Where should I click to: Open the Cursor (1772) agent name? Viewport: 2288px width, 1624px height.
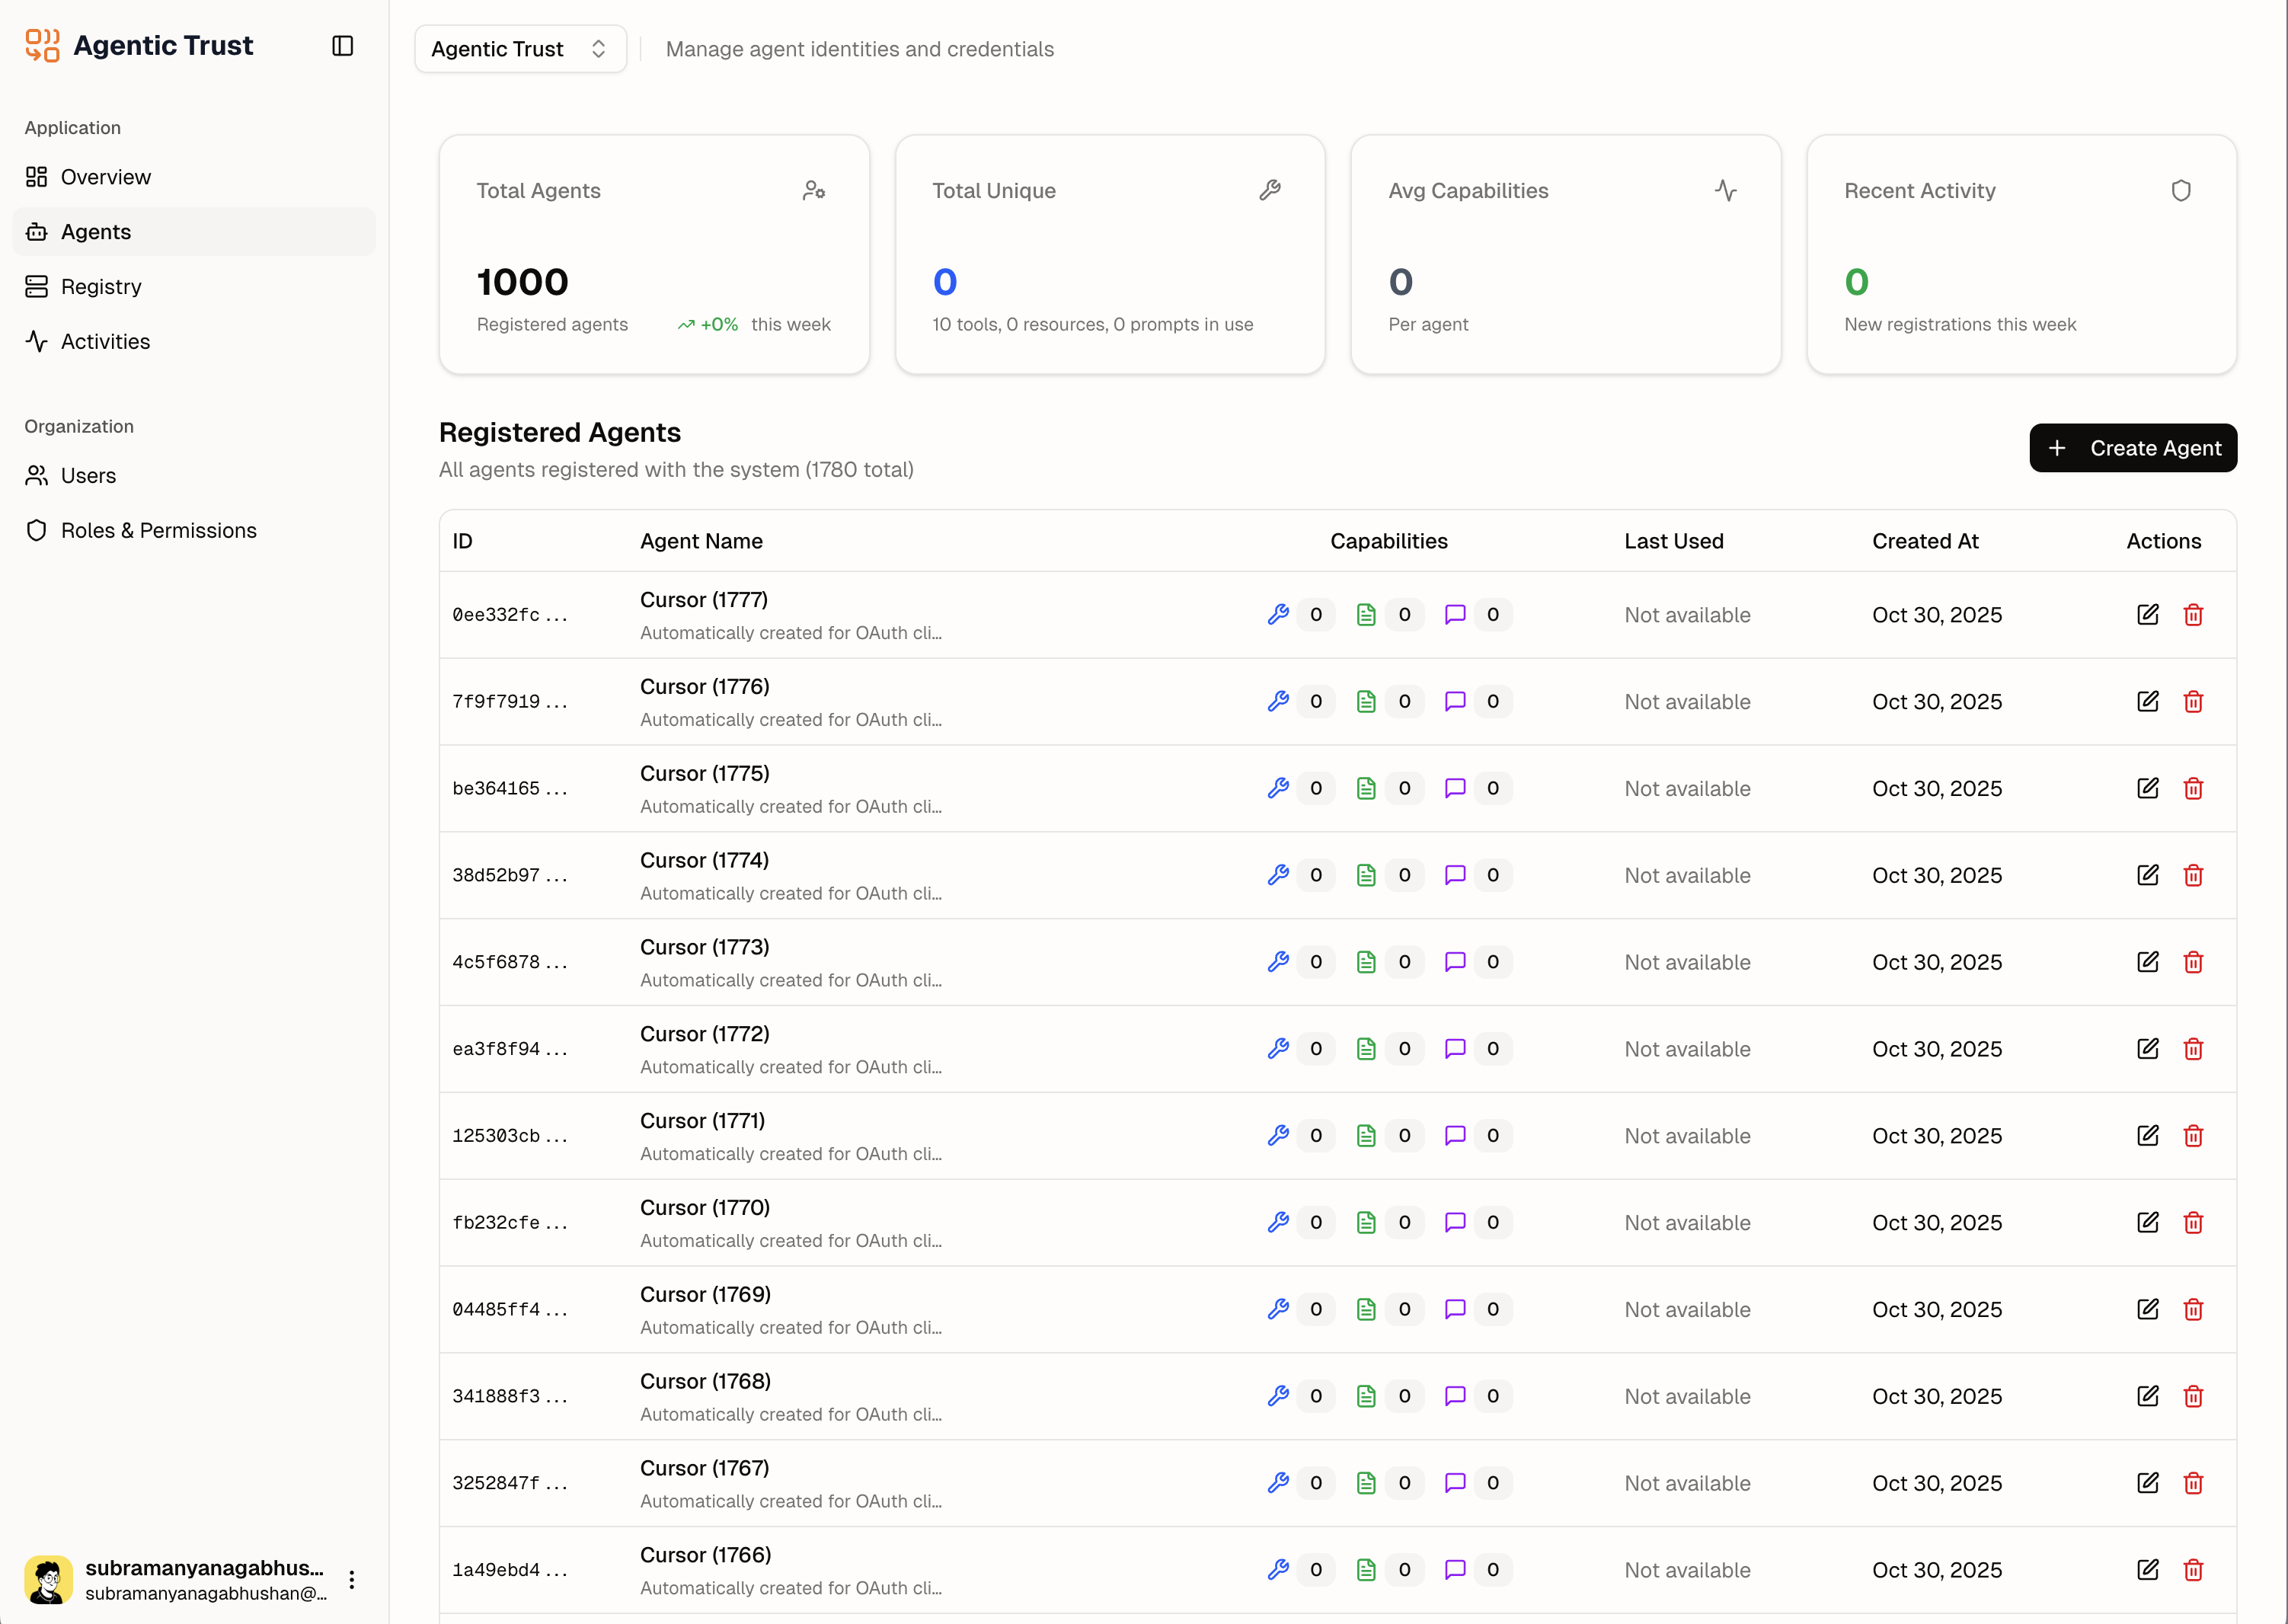point(704,1034)
